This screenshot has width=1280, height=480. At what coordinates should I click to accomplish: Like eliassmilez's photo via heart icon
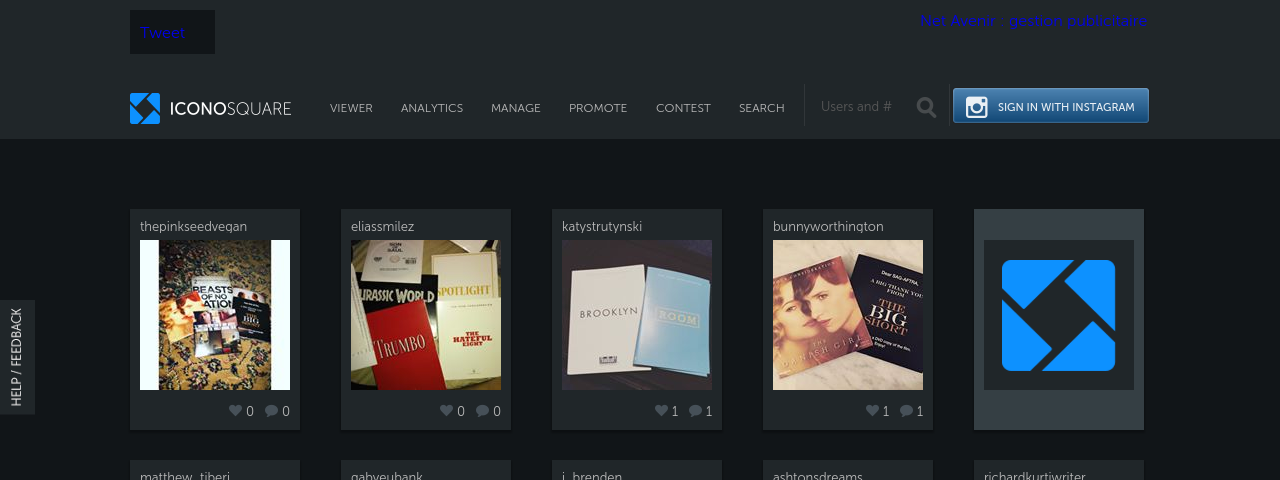pos(446,411)
